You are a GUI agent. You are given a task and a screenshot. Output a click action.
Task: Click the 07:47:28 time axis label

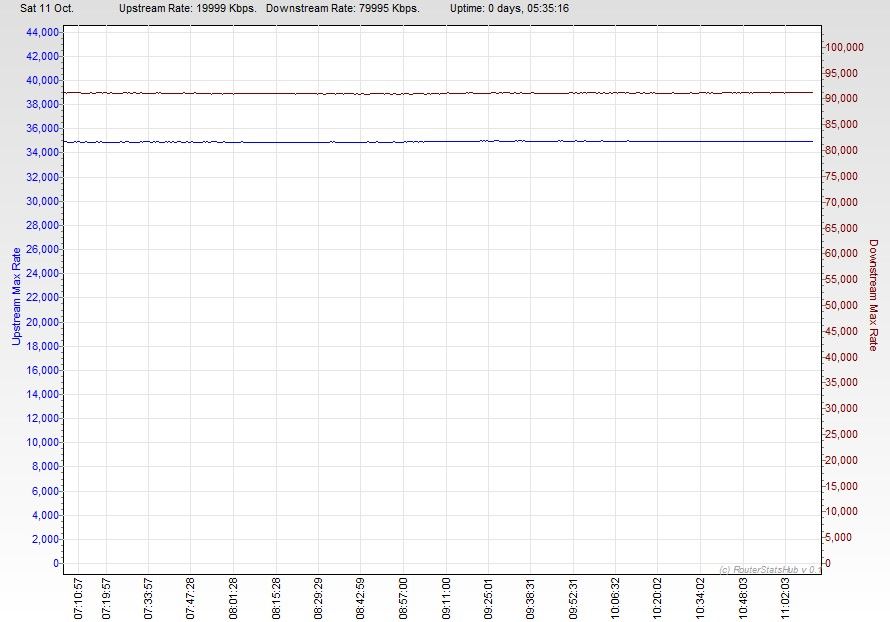pos(191,598)
